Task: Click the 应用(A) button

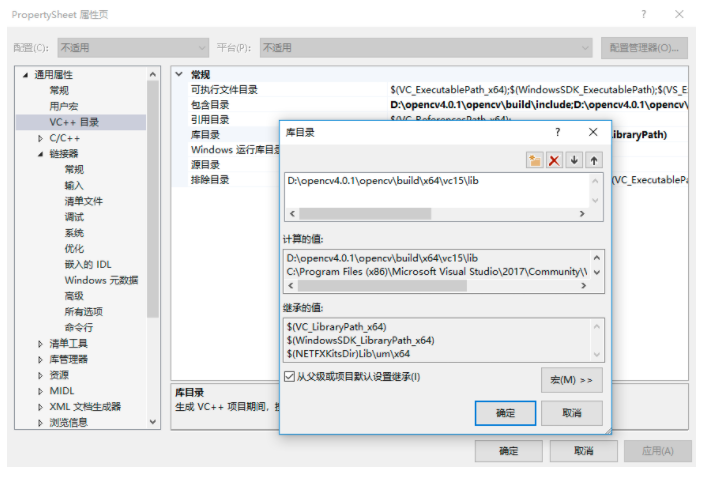Action: pyautogui.click(x=658, y=451)
